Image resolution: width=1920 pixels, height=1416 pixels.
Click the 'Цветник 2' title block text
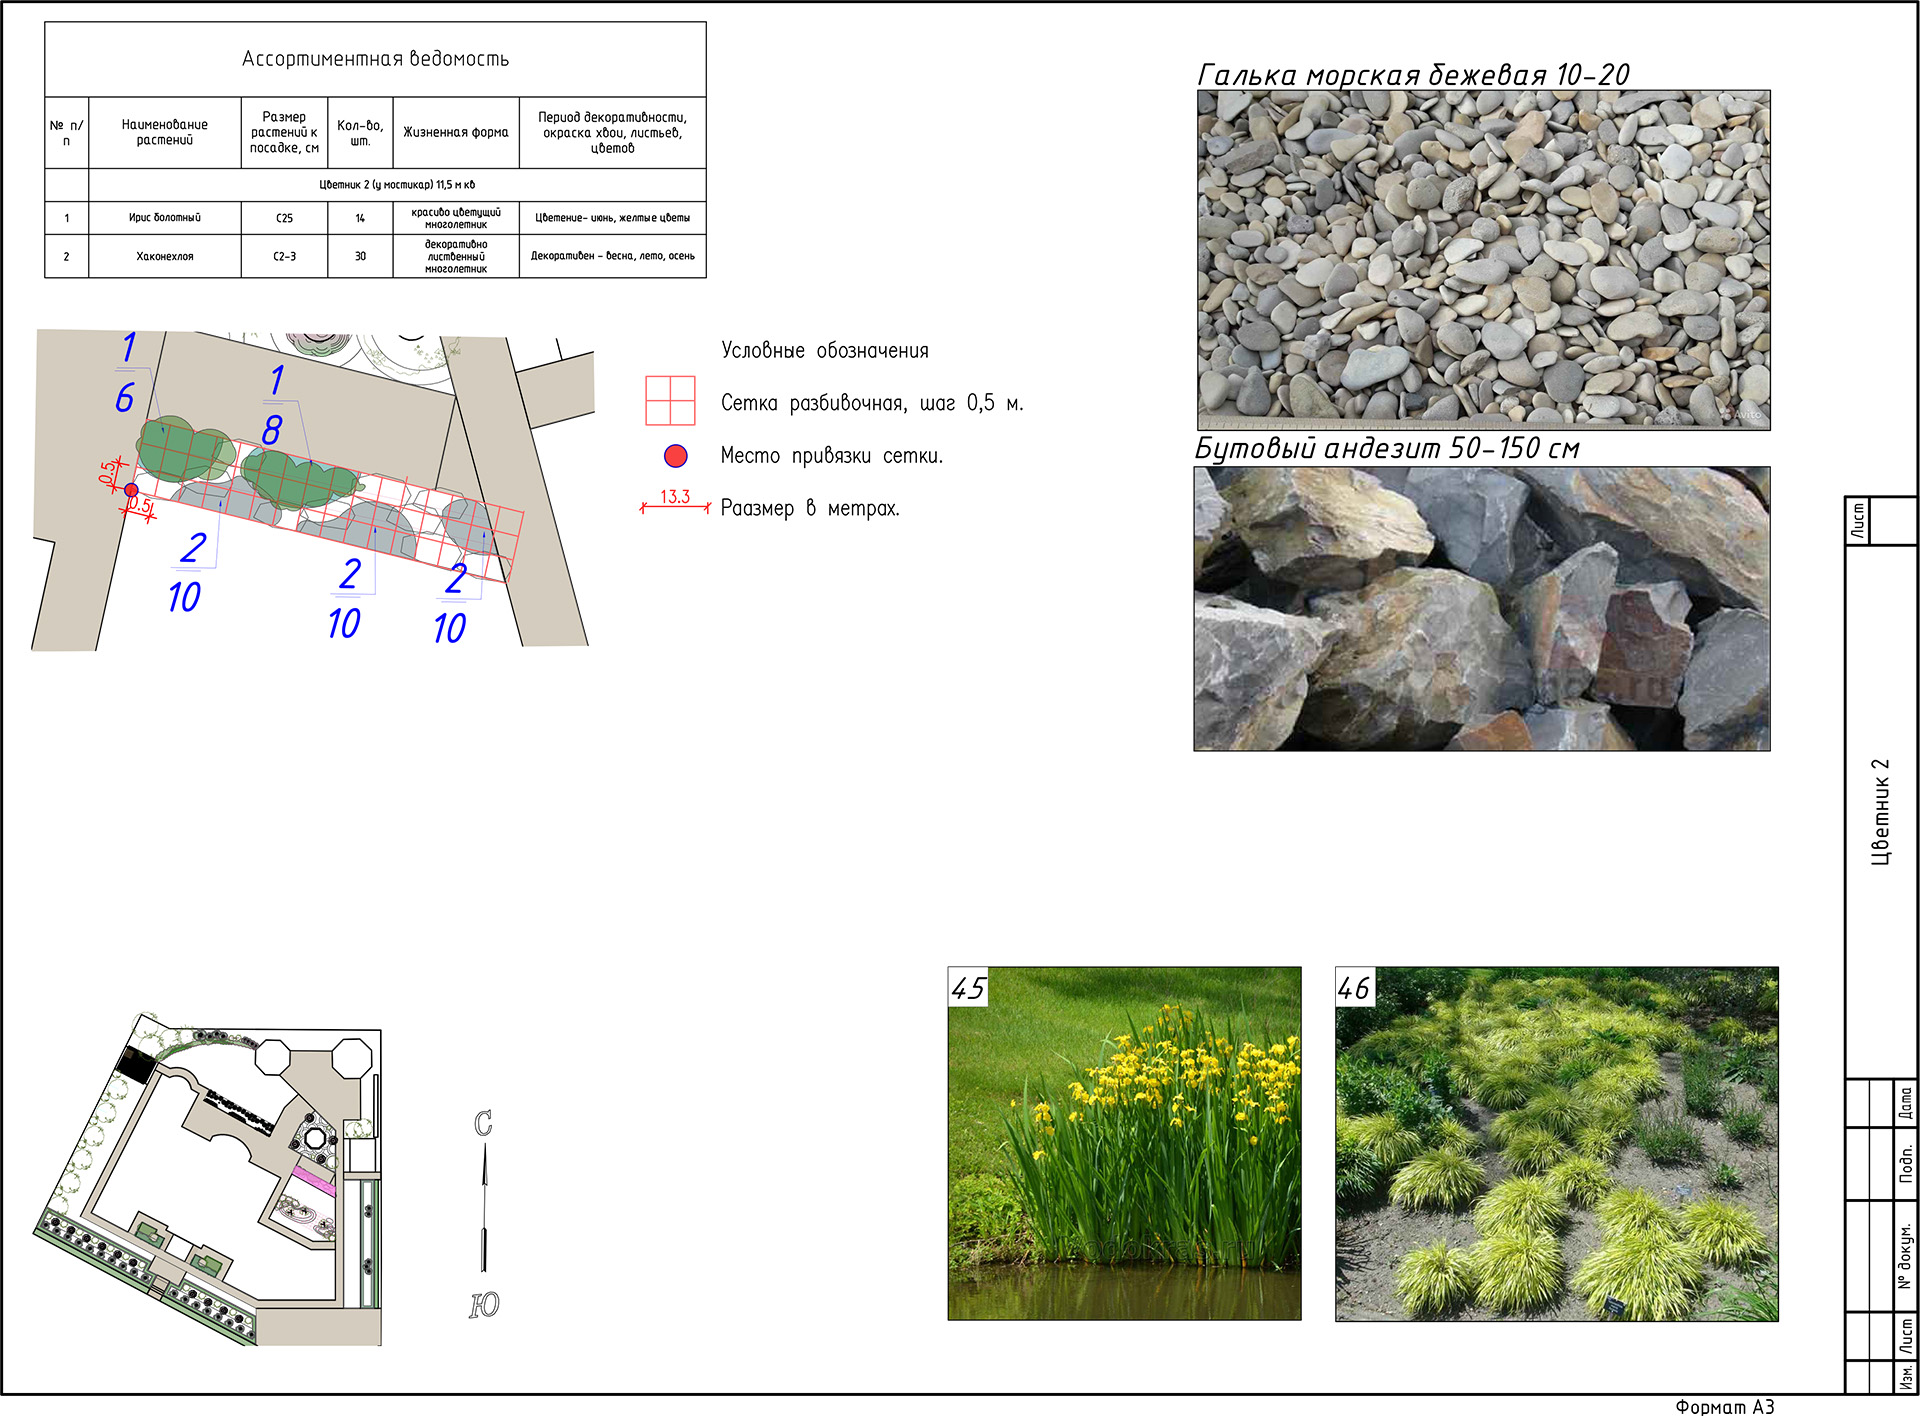(x=1880, y=810)
